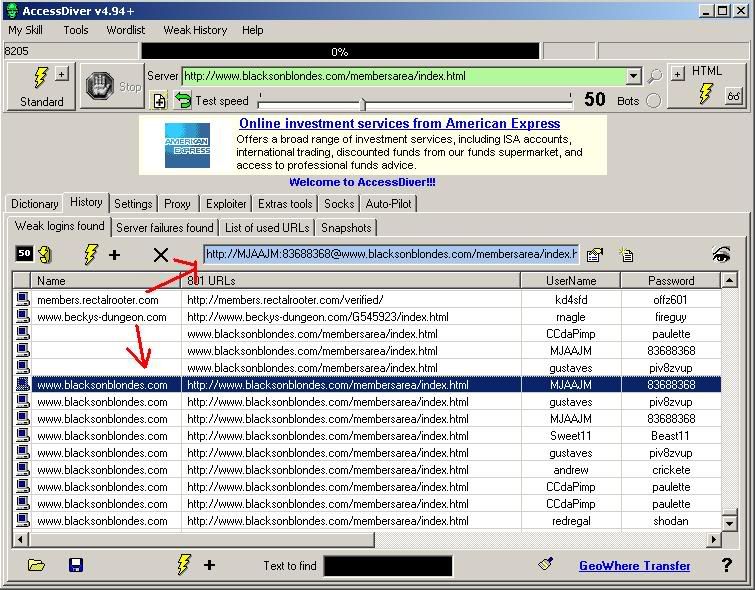
Task: Click the Password column header
Action: tap(671, 280)
